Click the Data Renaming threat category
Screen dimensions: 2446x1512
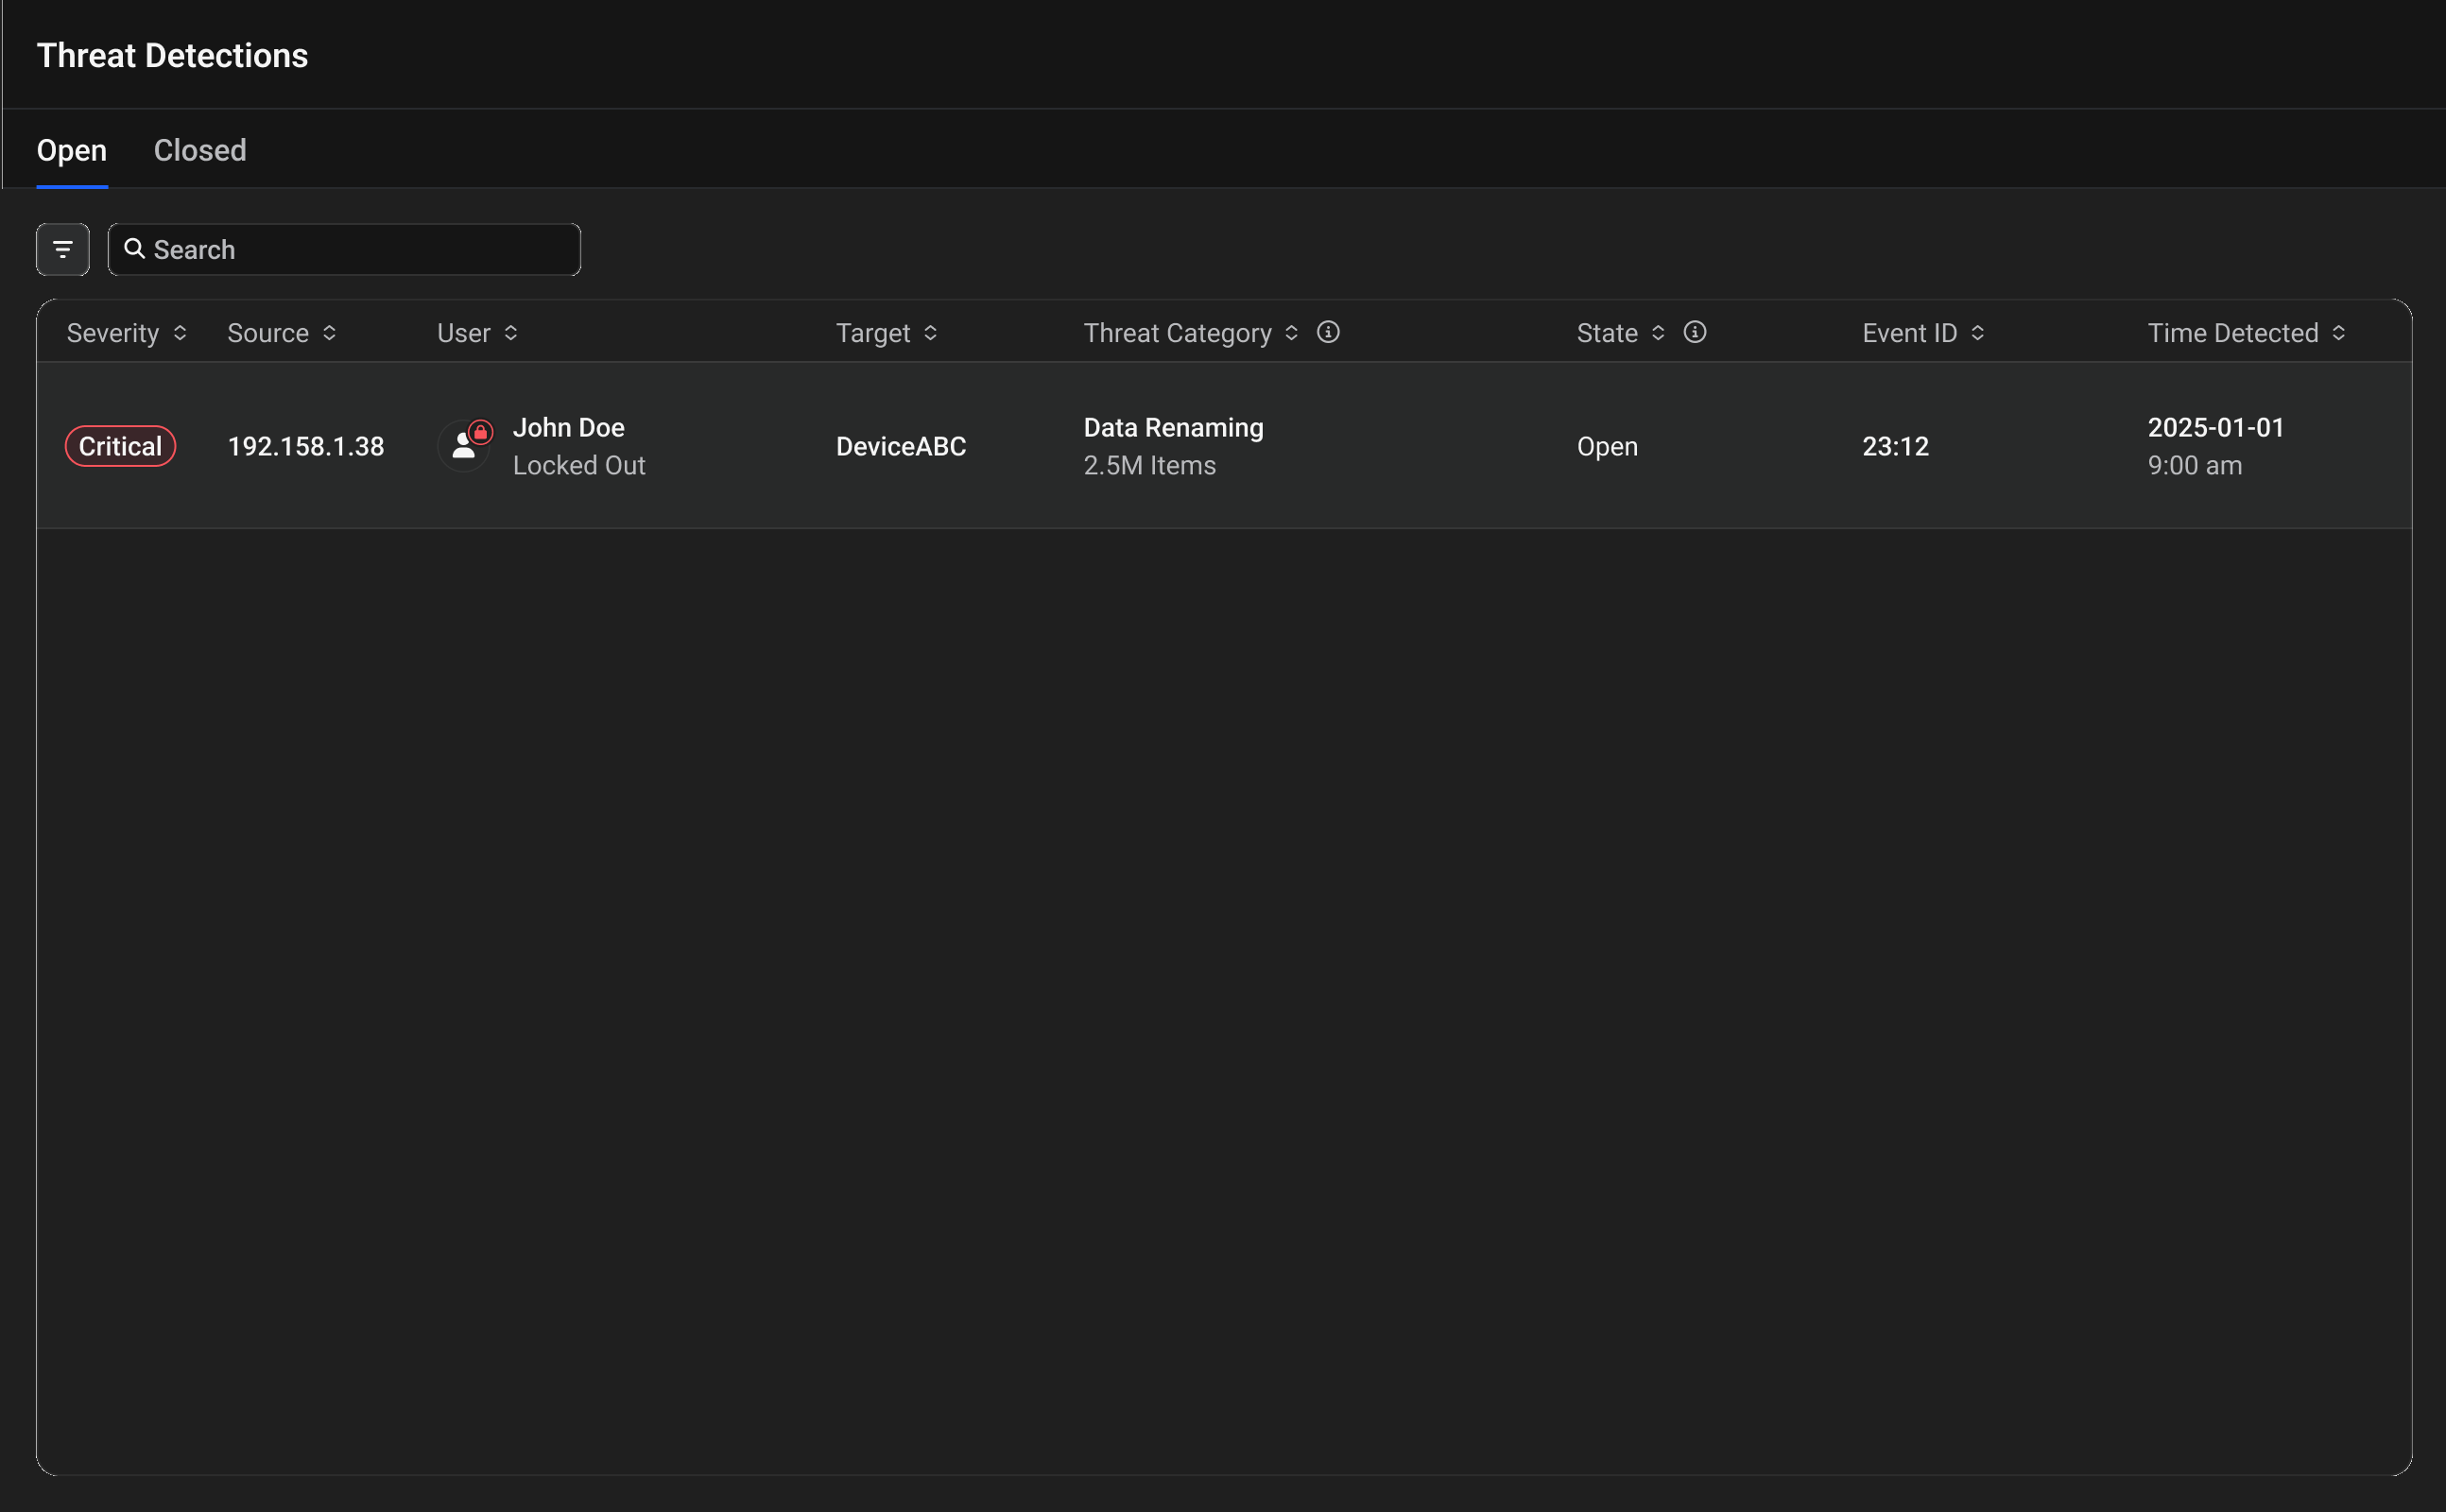1173,428
